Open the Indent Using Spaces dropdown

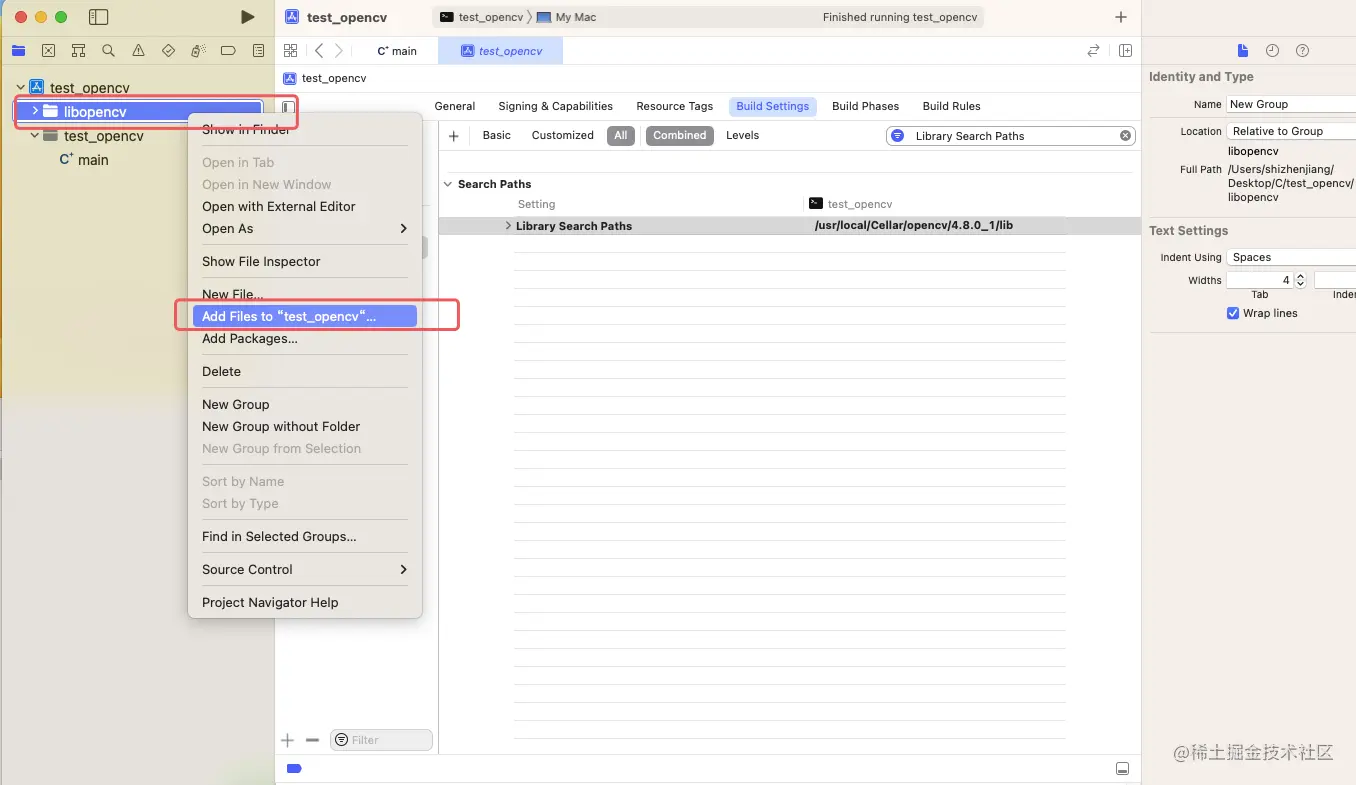[1291, 257]
